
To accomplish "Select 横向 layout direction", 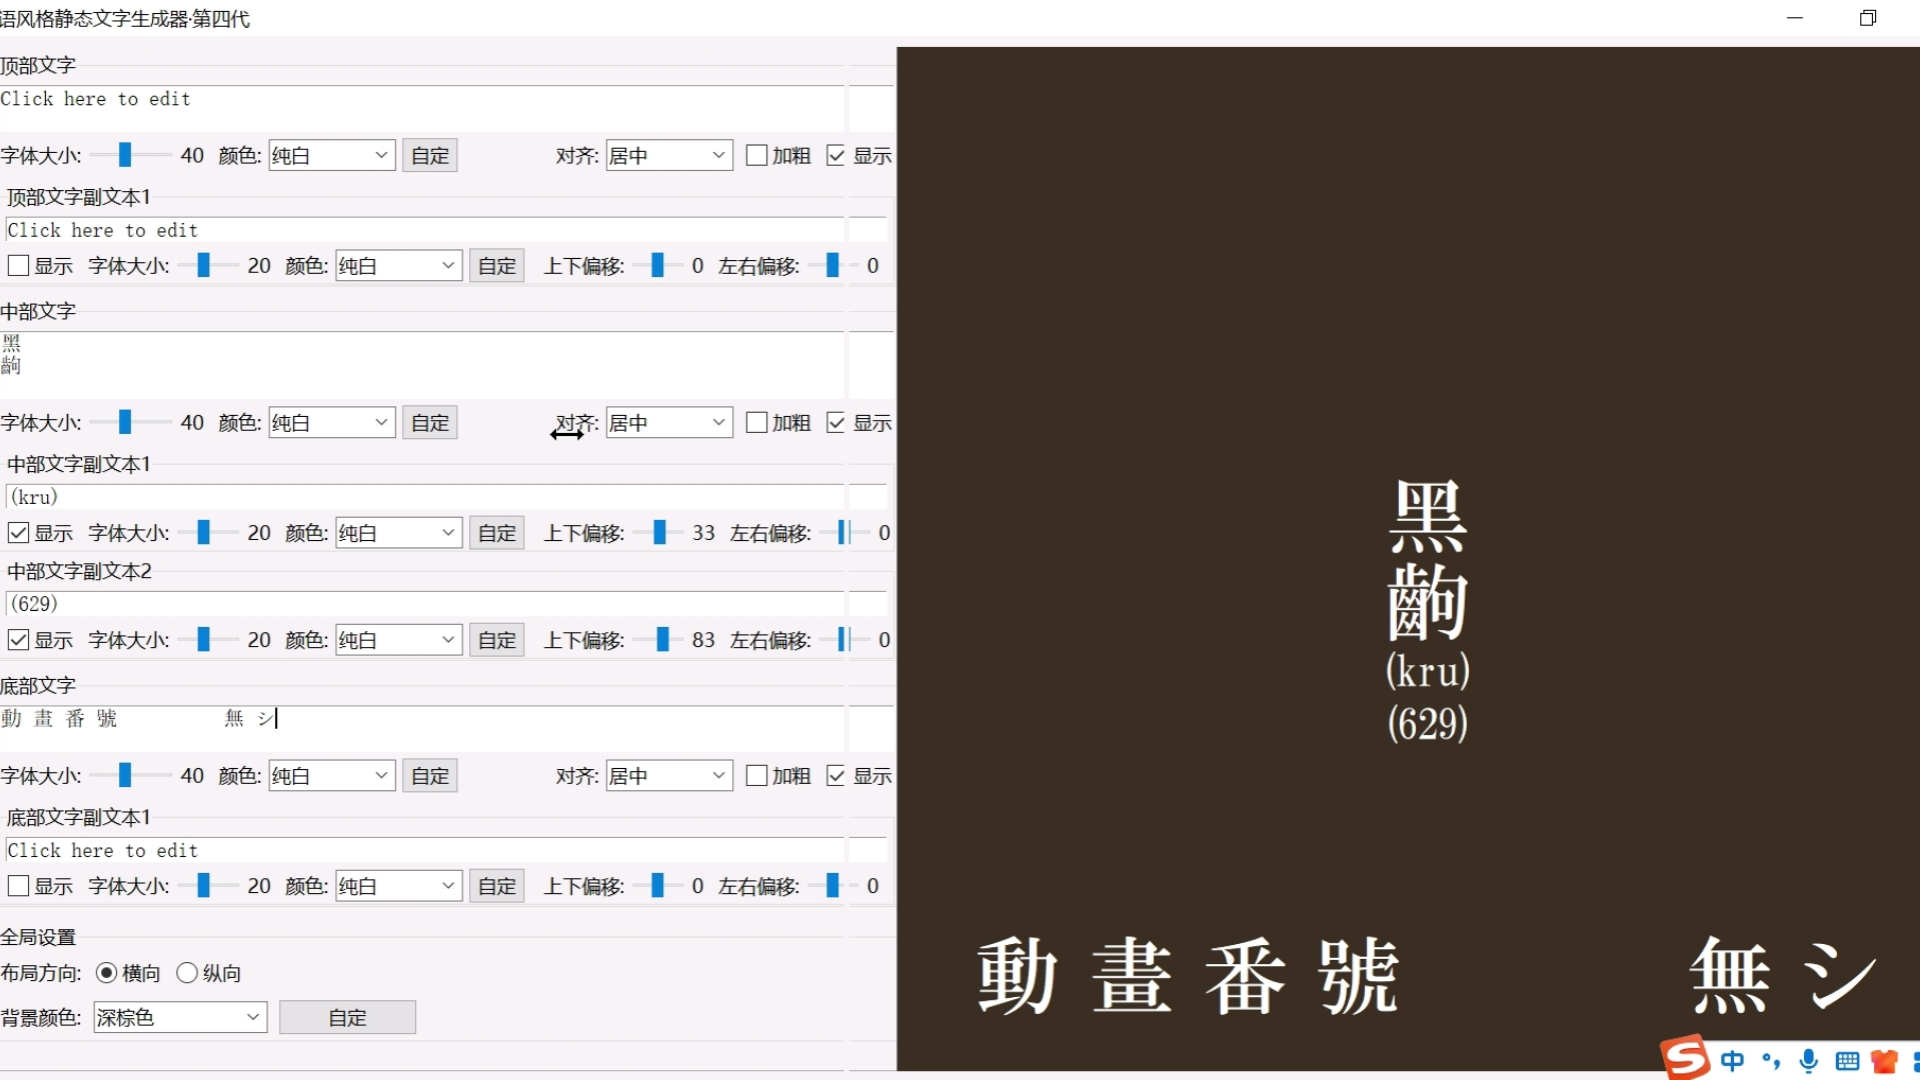I will pyautogui.click(x=106, y=972).
